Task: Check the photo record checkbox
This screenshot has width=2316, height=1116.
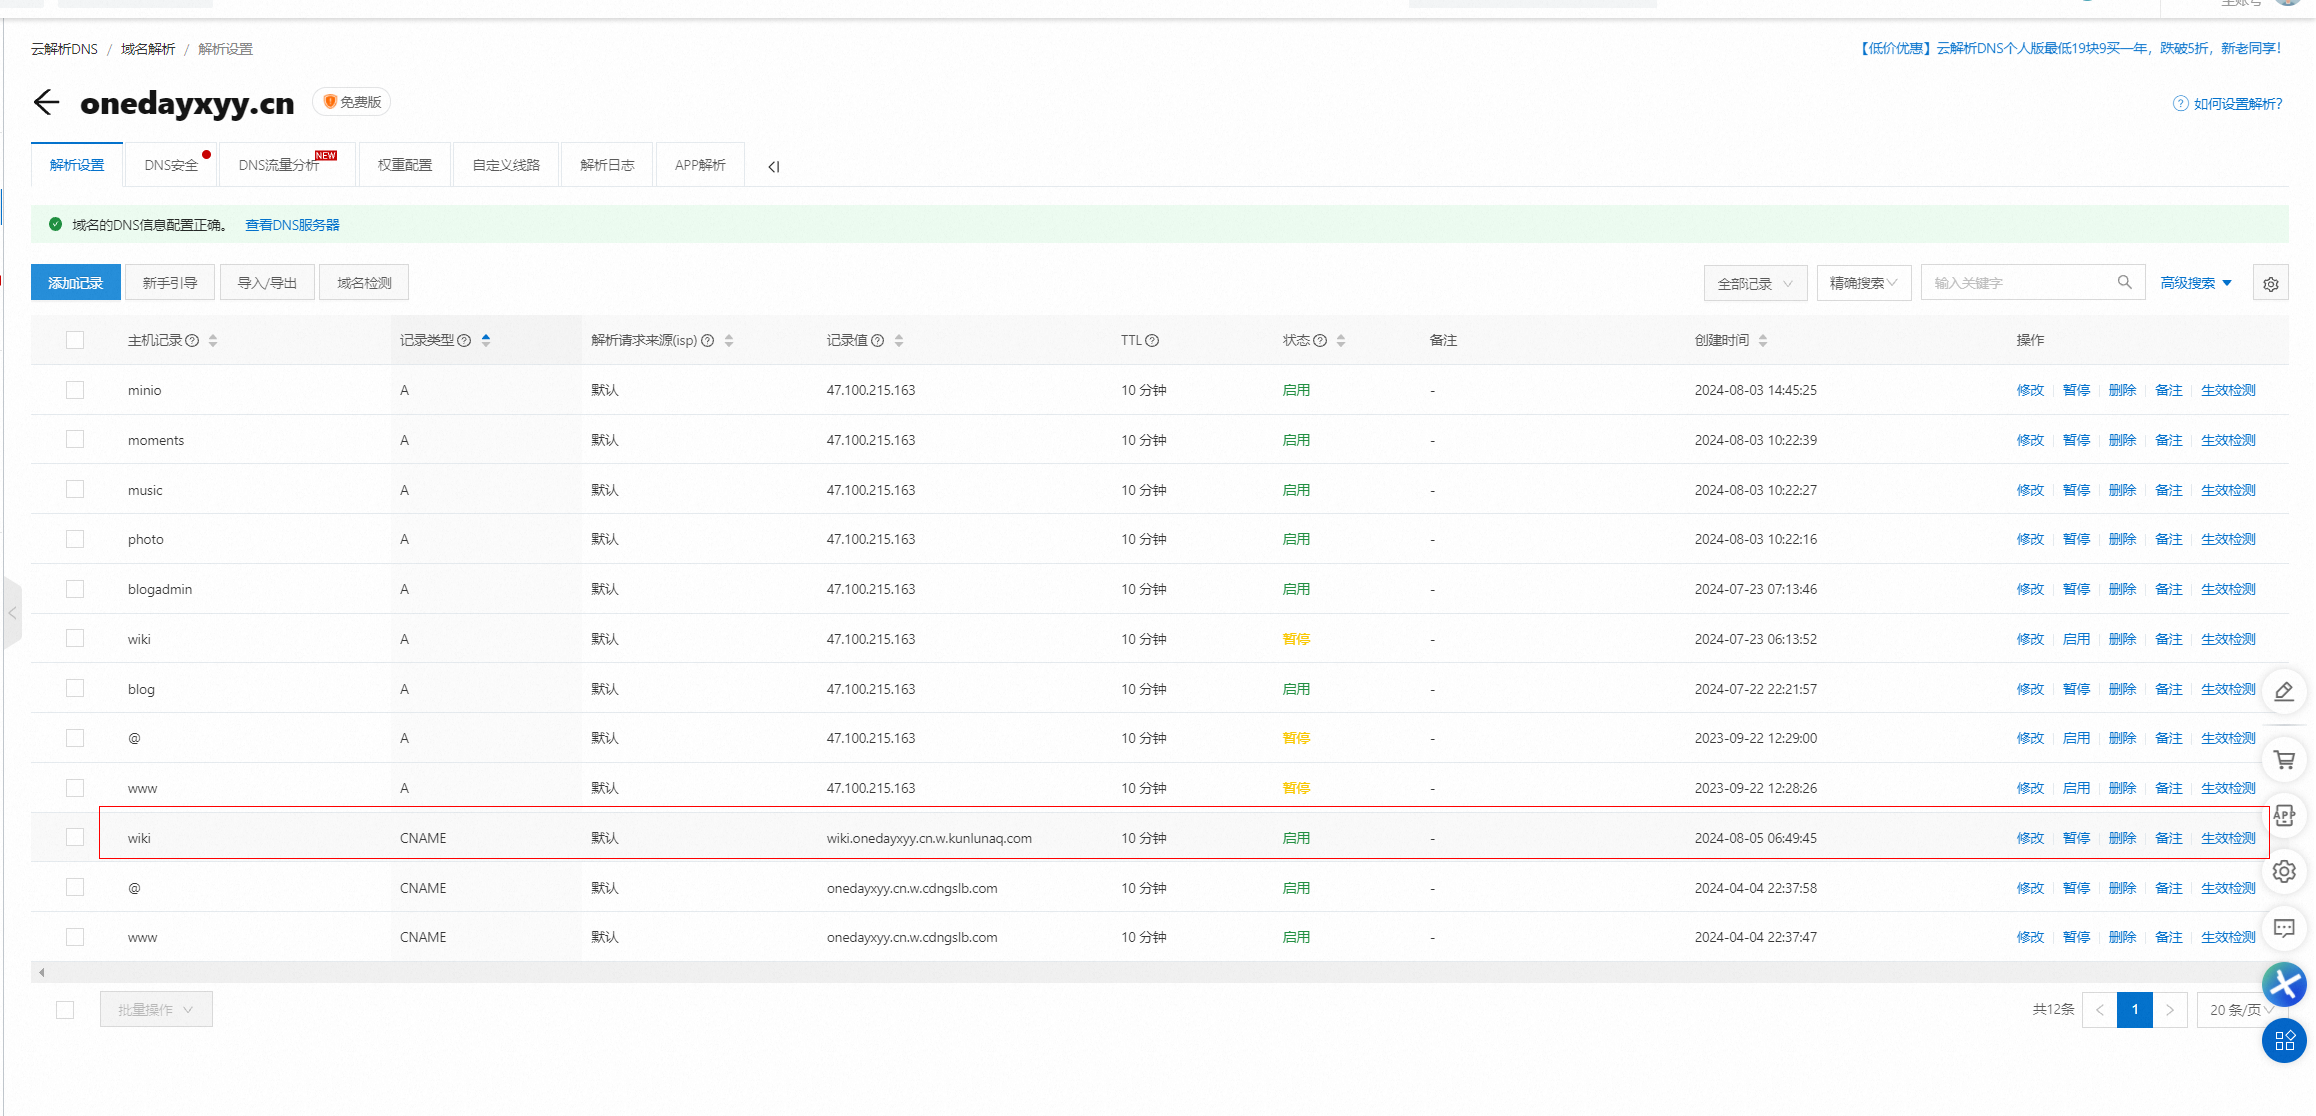Action: pos(75,539)
